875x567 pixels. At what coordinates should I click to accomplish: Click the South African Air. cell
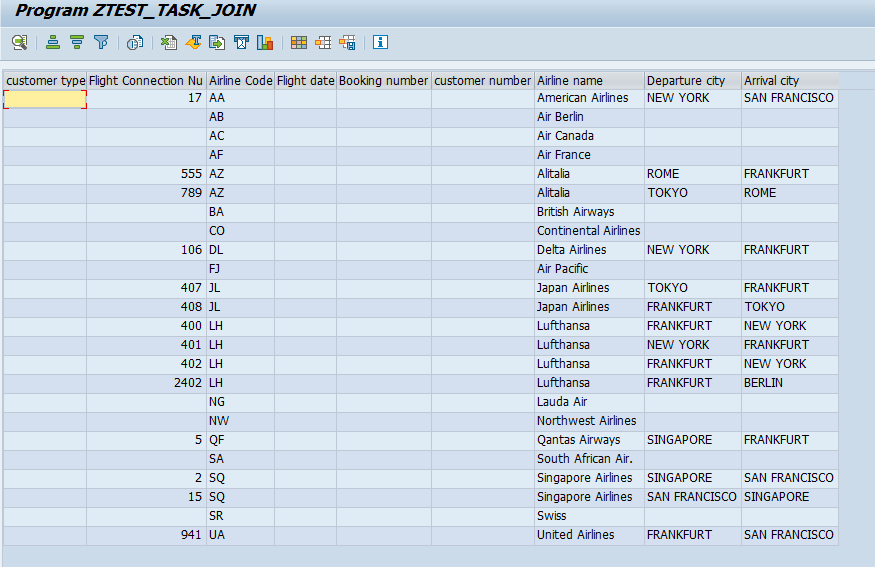589,459
